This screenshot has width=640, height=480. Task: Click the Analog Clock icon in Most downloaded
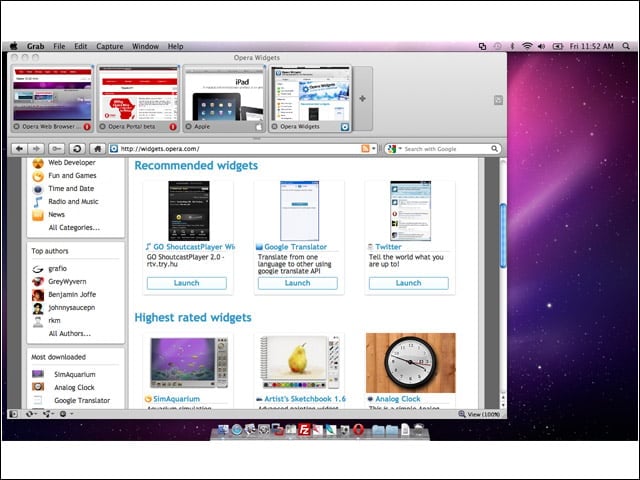click(38, 387)
